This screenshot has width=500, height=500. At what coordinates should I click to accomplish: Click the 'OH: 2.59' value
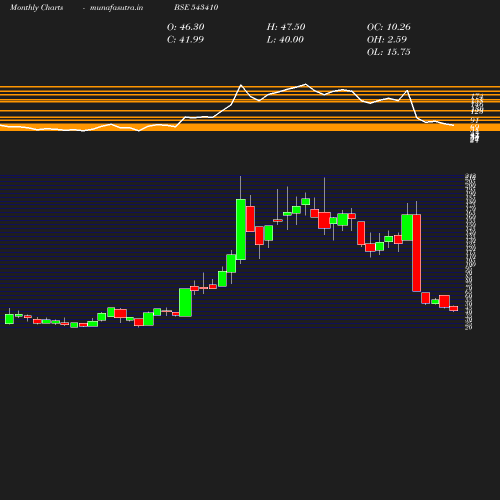click(387, 39)
